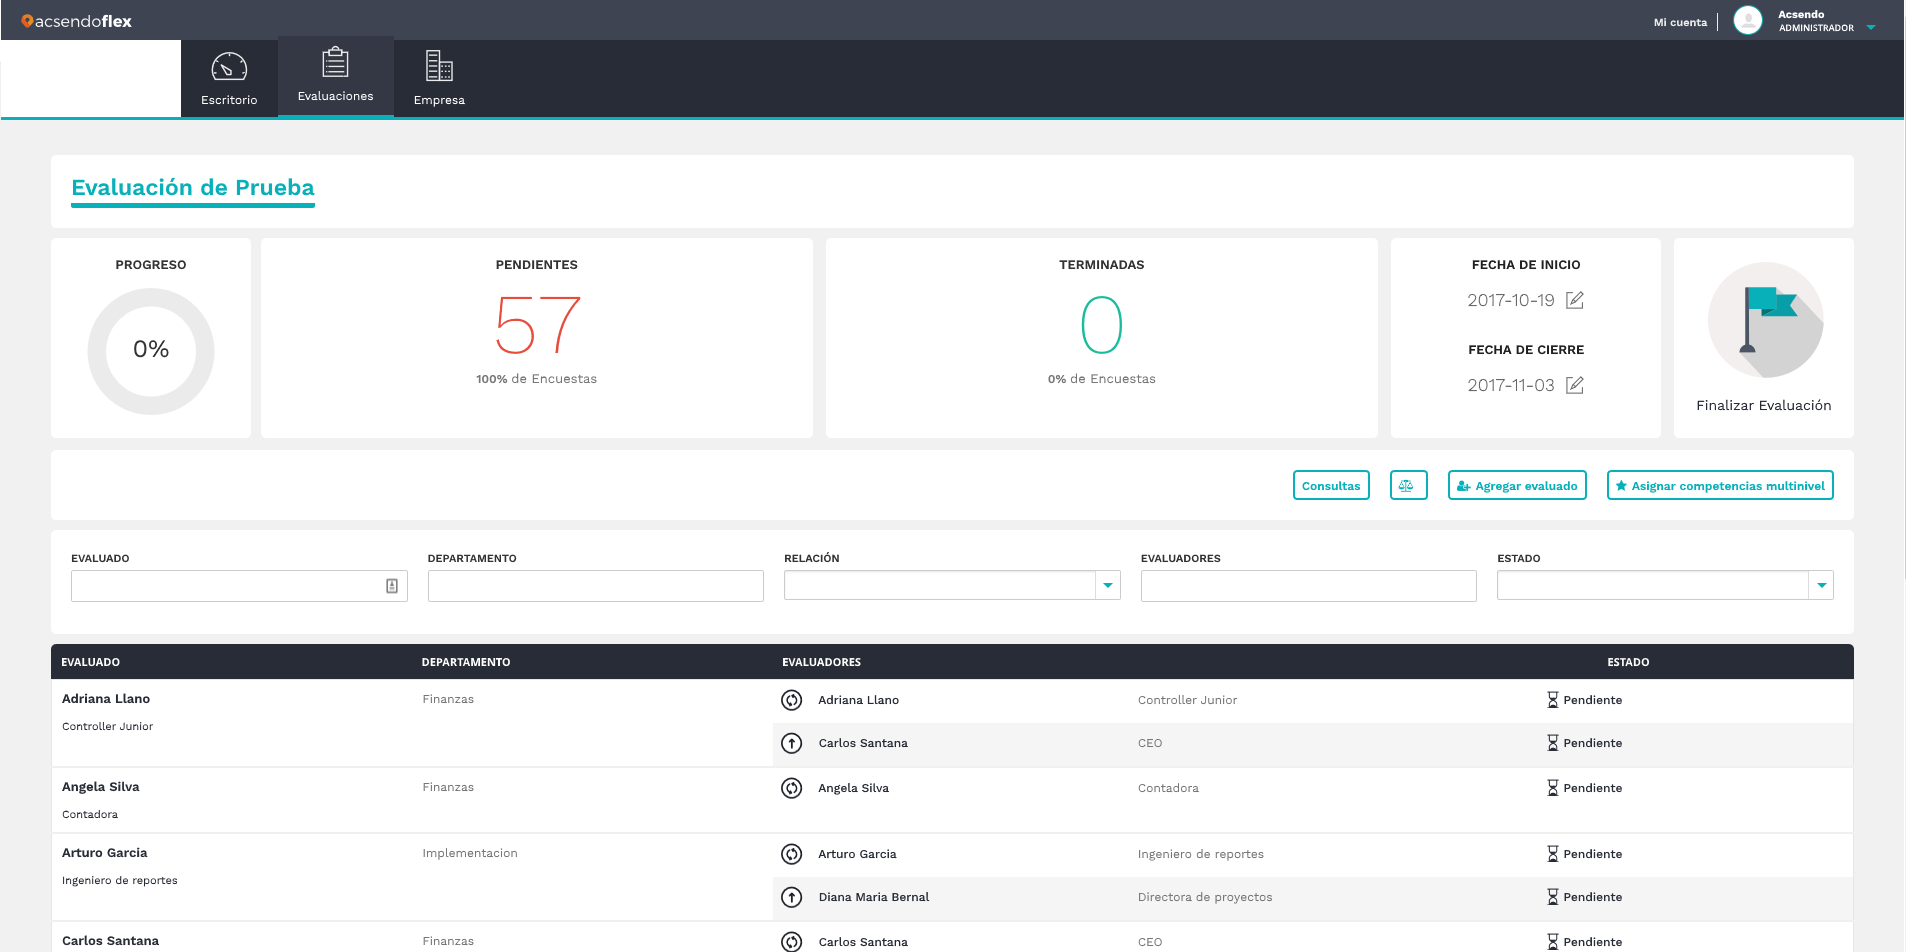Open Mi cuenta link
1906x952 pixels.
(1680, 22)
